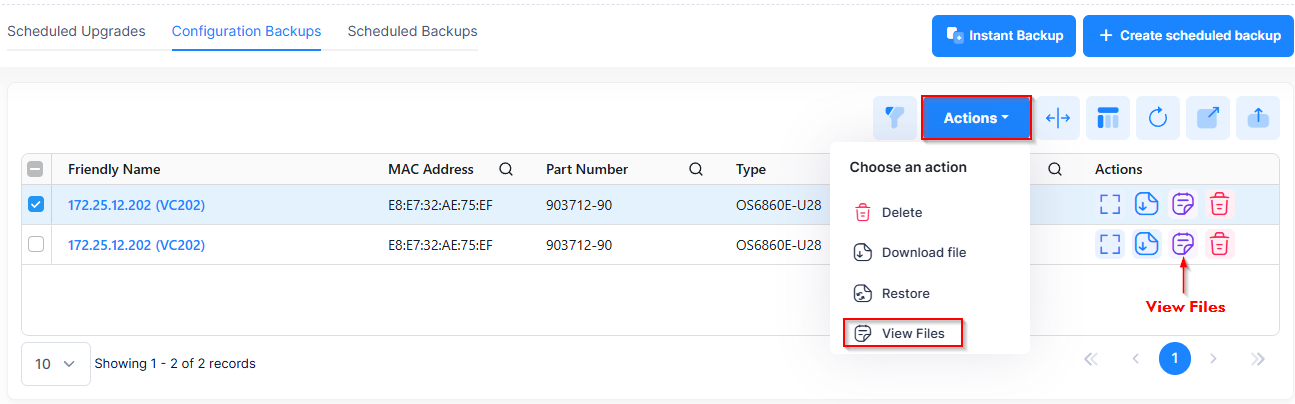Click the fit column width icon
1295x404 pixels.
[1057, 118]
